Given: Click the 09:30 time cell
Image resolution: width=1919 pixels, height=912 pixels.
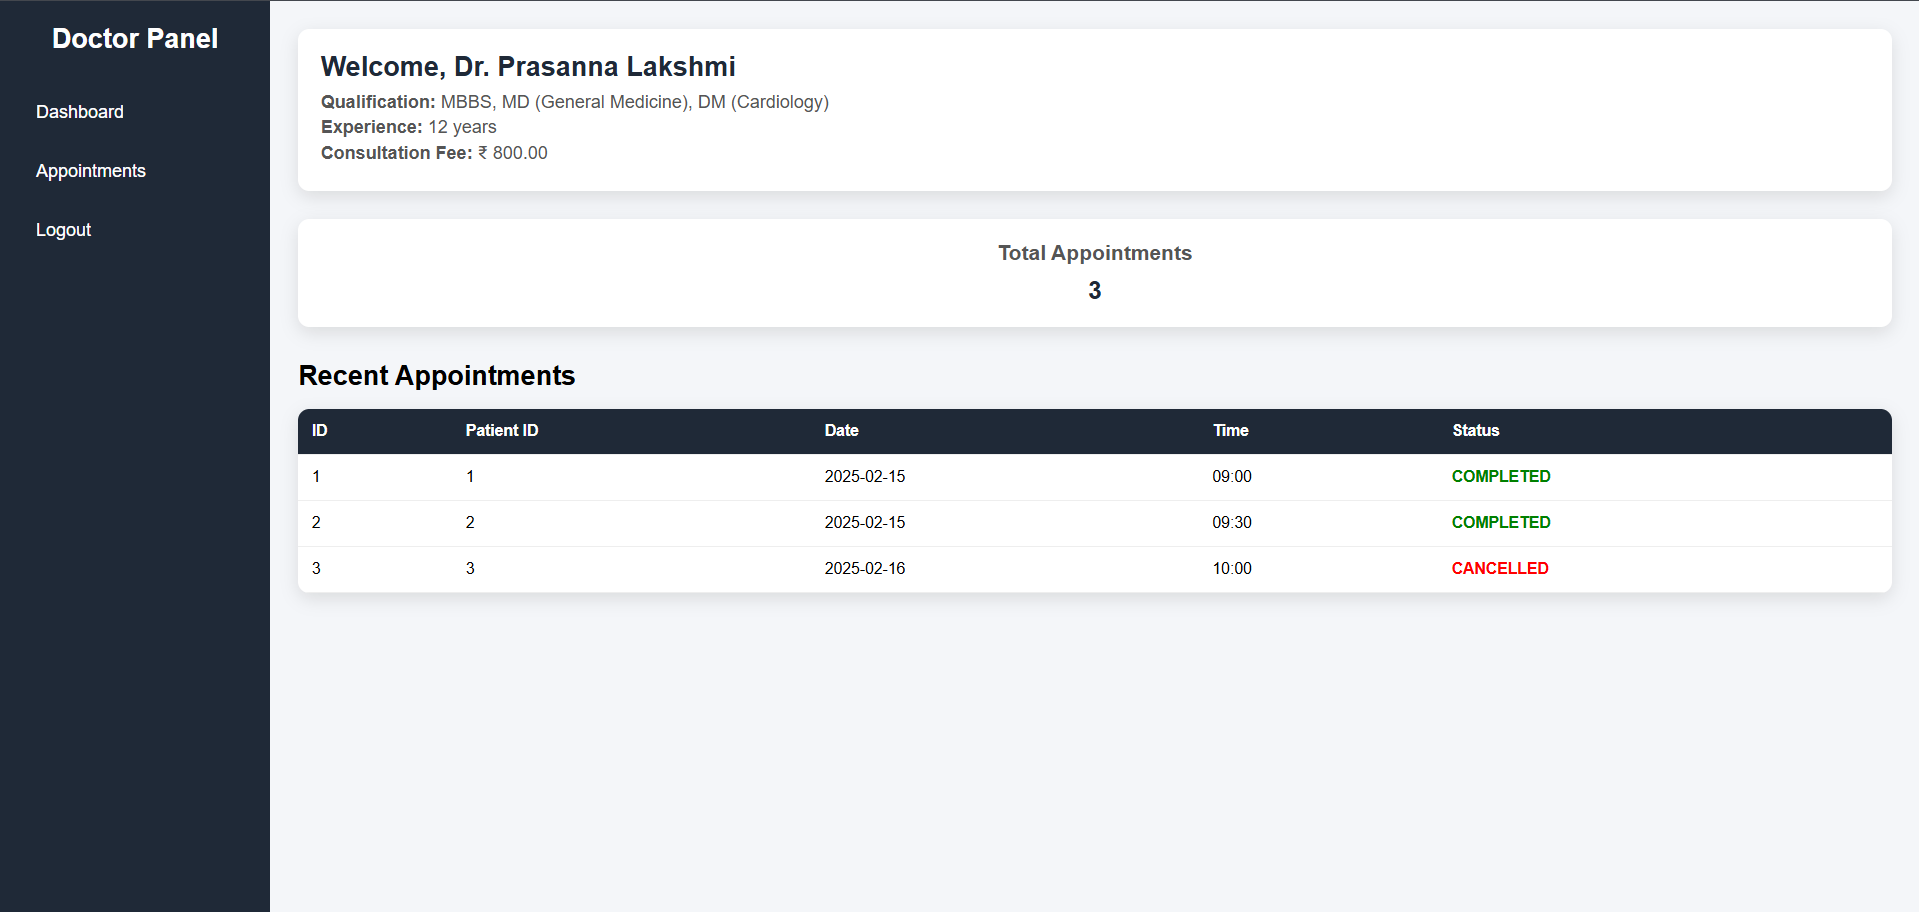Looking at the screenshot, I should 1232,523.
